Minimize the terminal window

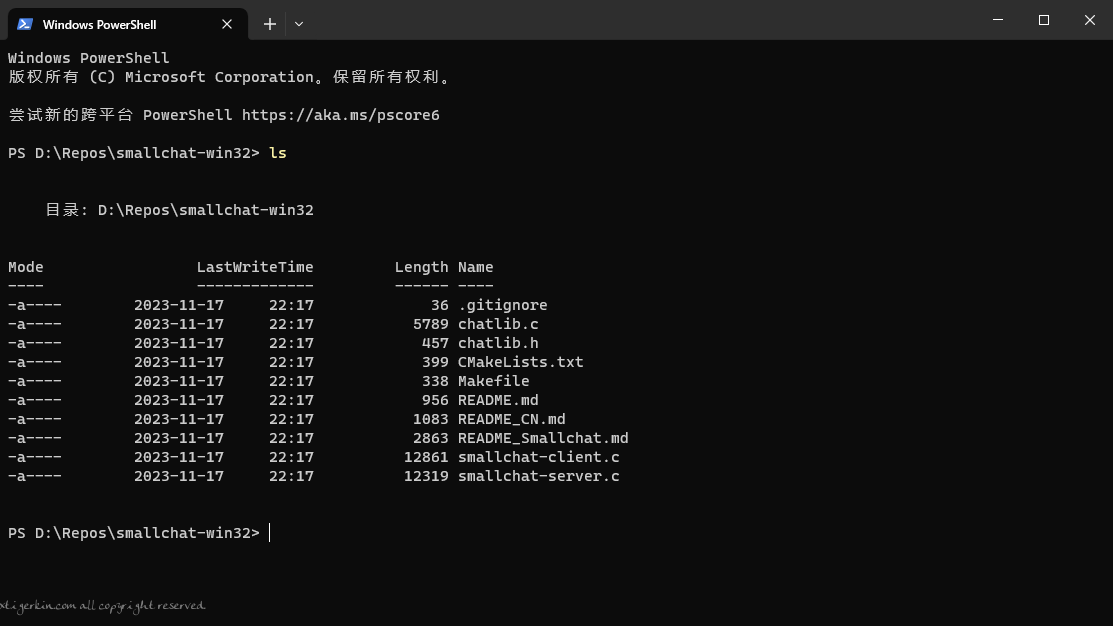(998, 20)
